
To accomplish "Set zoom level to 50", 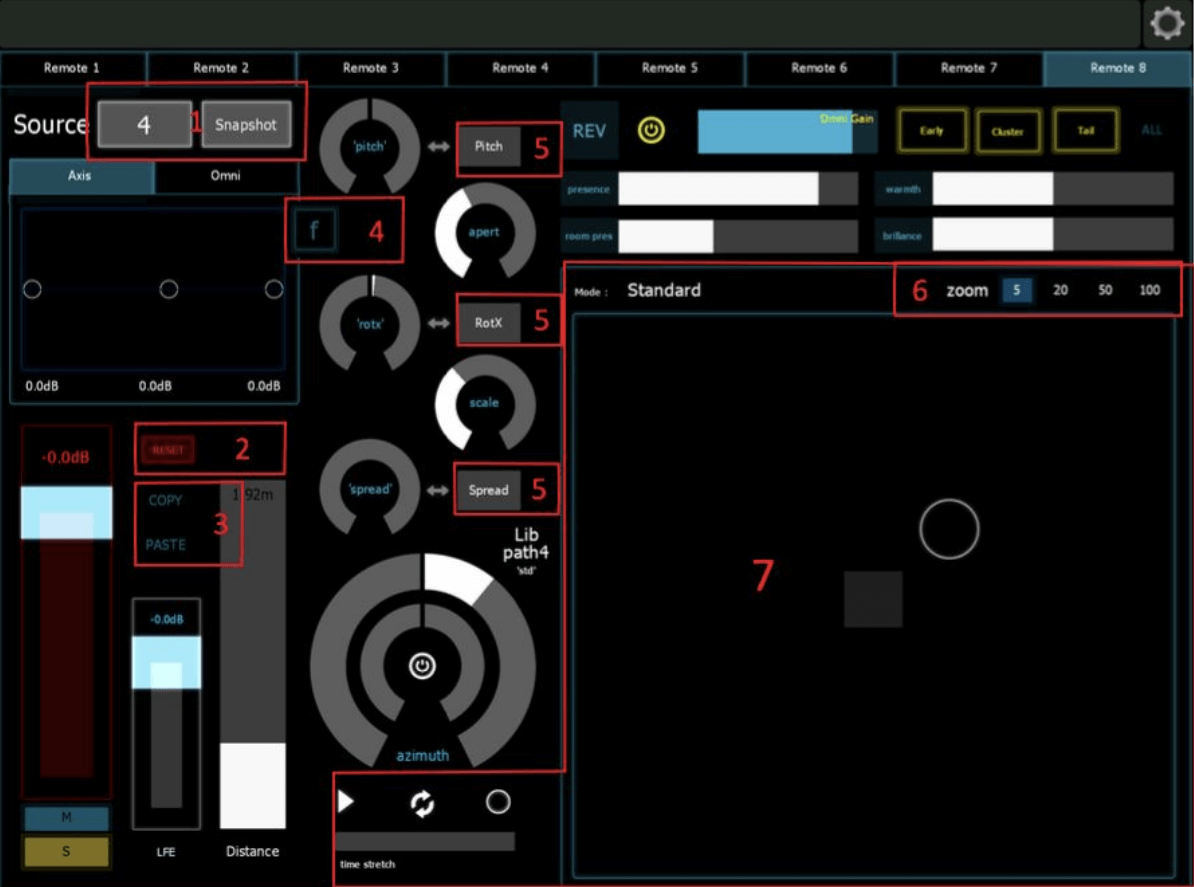I will tap(1105, 291).
